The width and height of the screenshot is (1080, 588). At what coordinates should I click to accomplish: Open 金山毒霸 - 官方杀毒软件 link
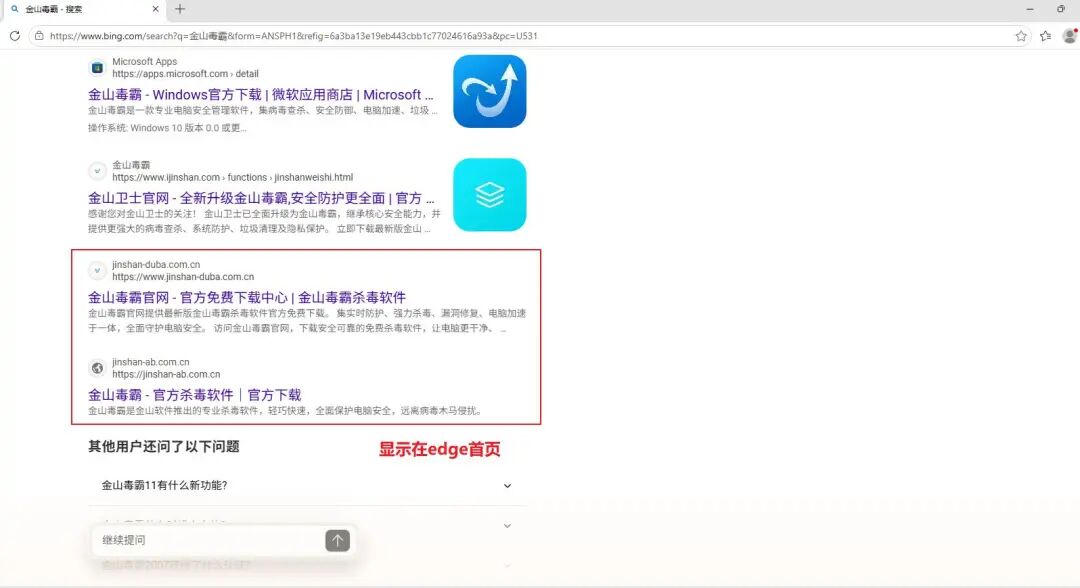pos(194,395)
